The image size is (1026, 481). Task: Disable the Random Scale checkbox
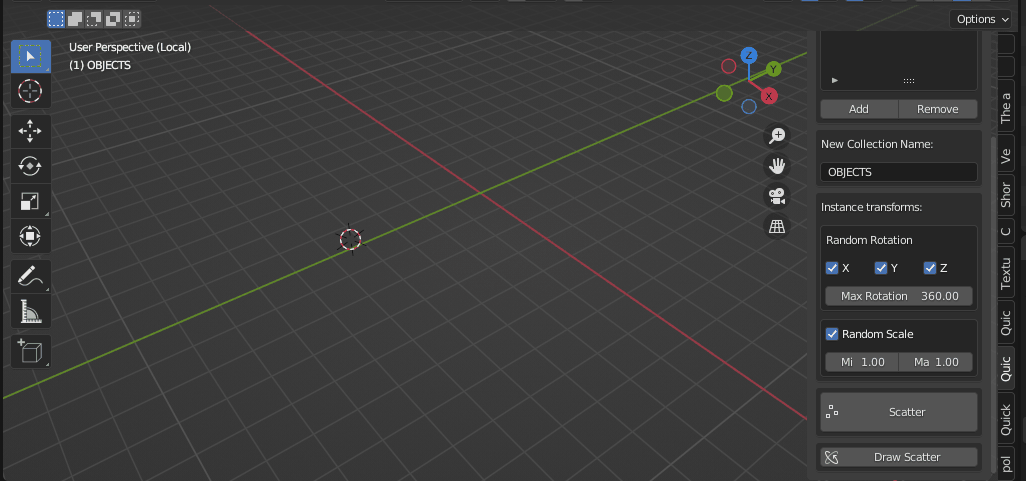(832, 334)
